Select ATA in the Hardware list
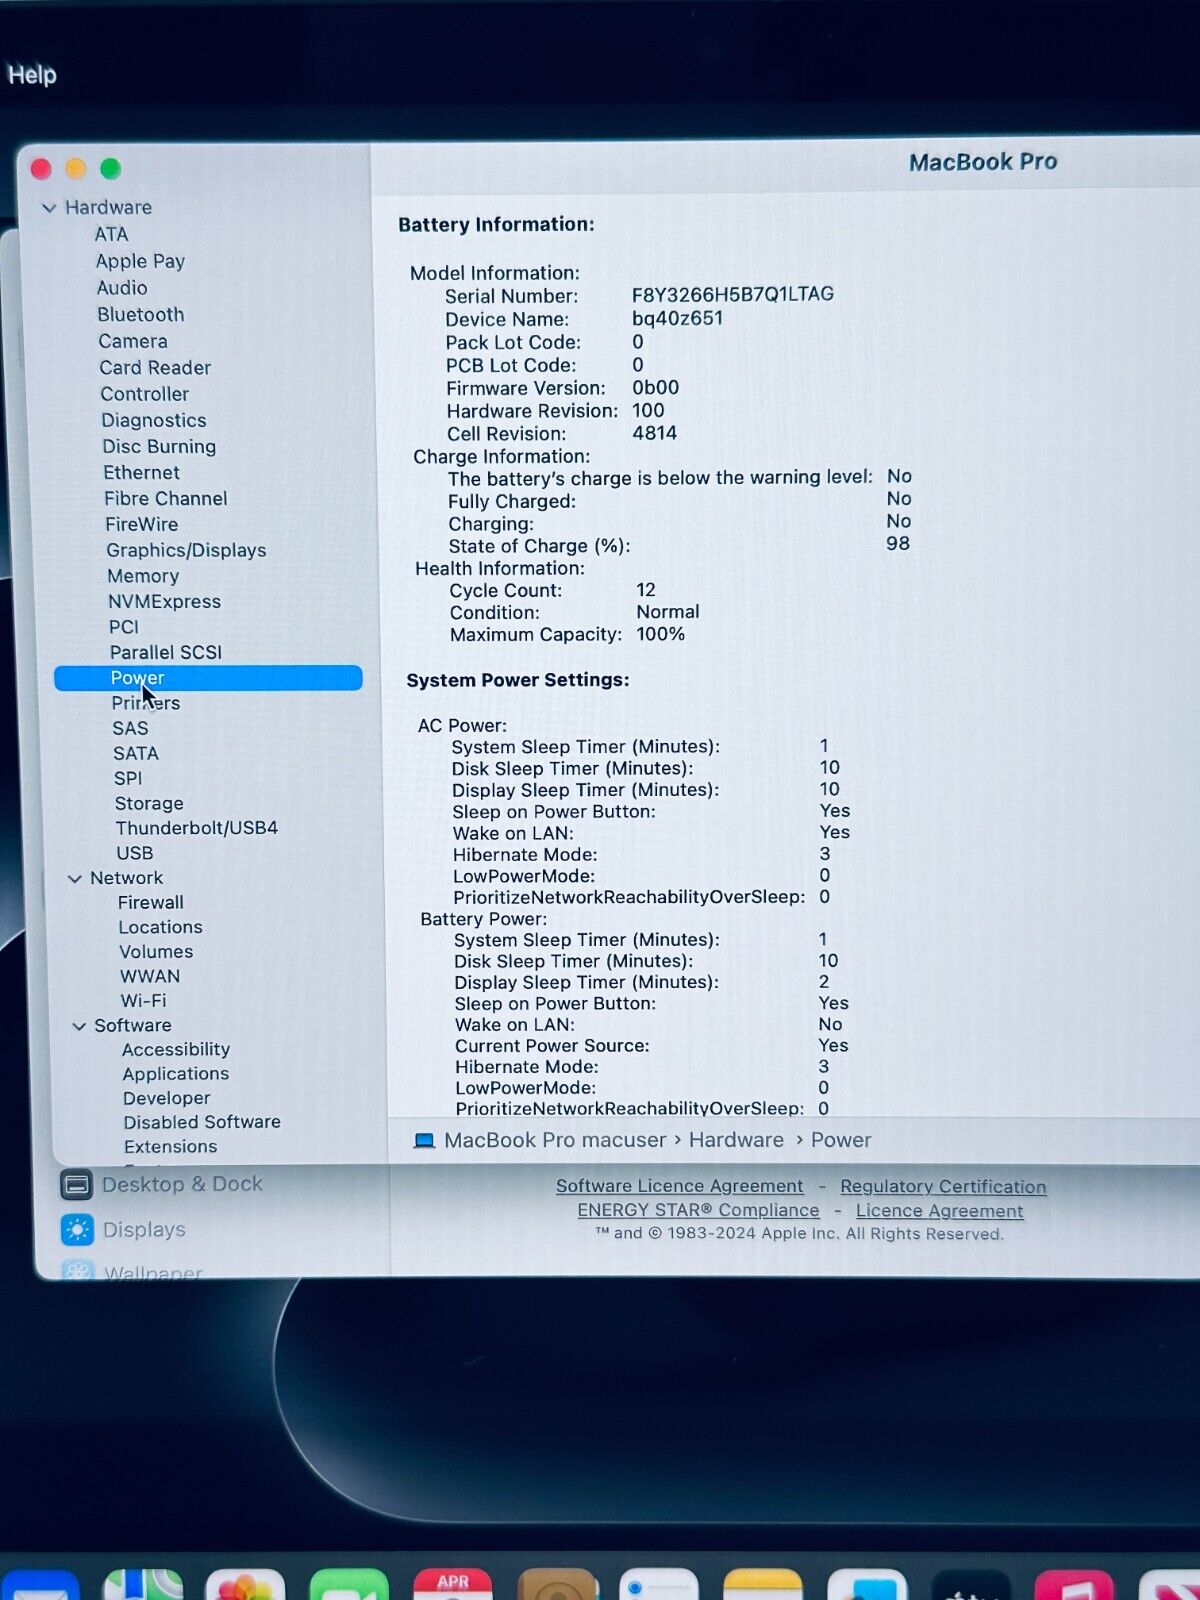 (111, 234)
